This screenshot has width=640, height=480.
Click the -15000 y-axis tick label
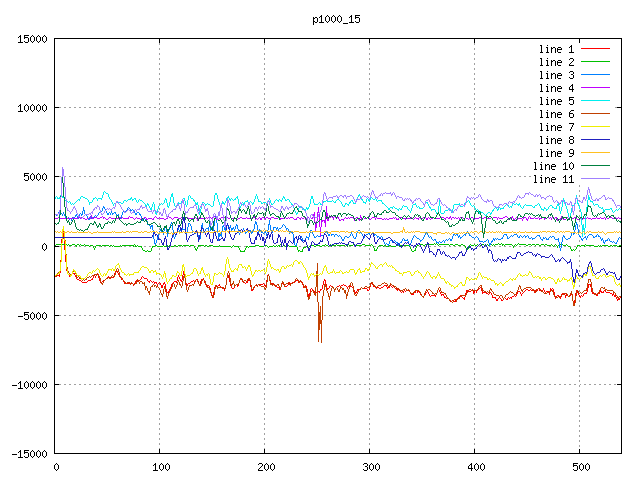(29, 453)
